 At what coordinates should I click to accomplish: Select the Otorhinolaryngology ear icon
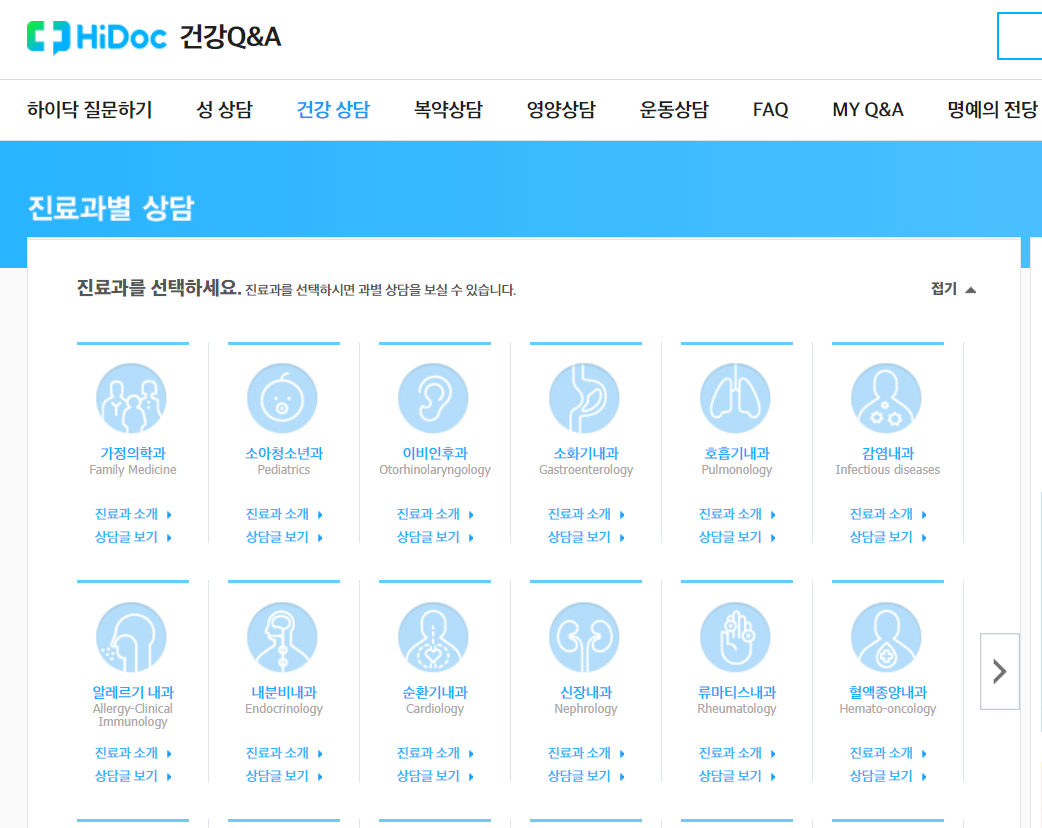pyautogui.click(x=435, y=397)
